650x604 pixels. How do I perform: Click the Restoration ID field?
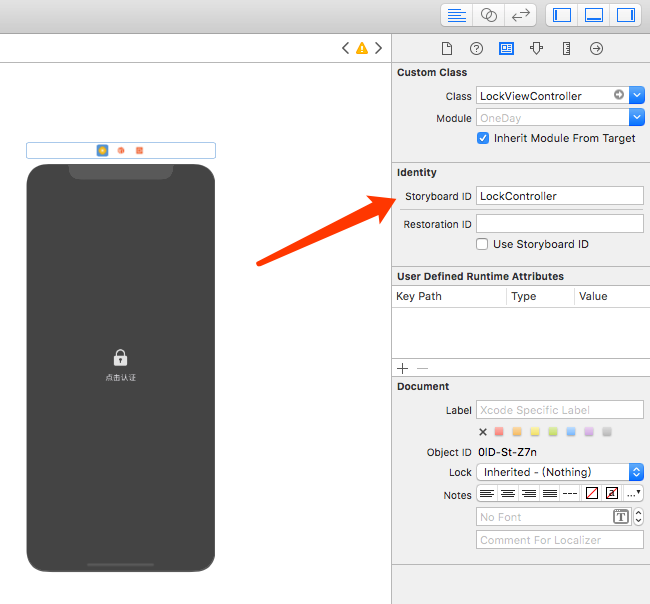click(x=560, y=224)
